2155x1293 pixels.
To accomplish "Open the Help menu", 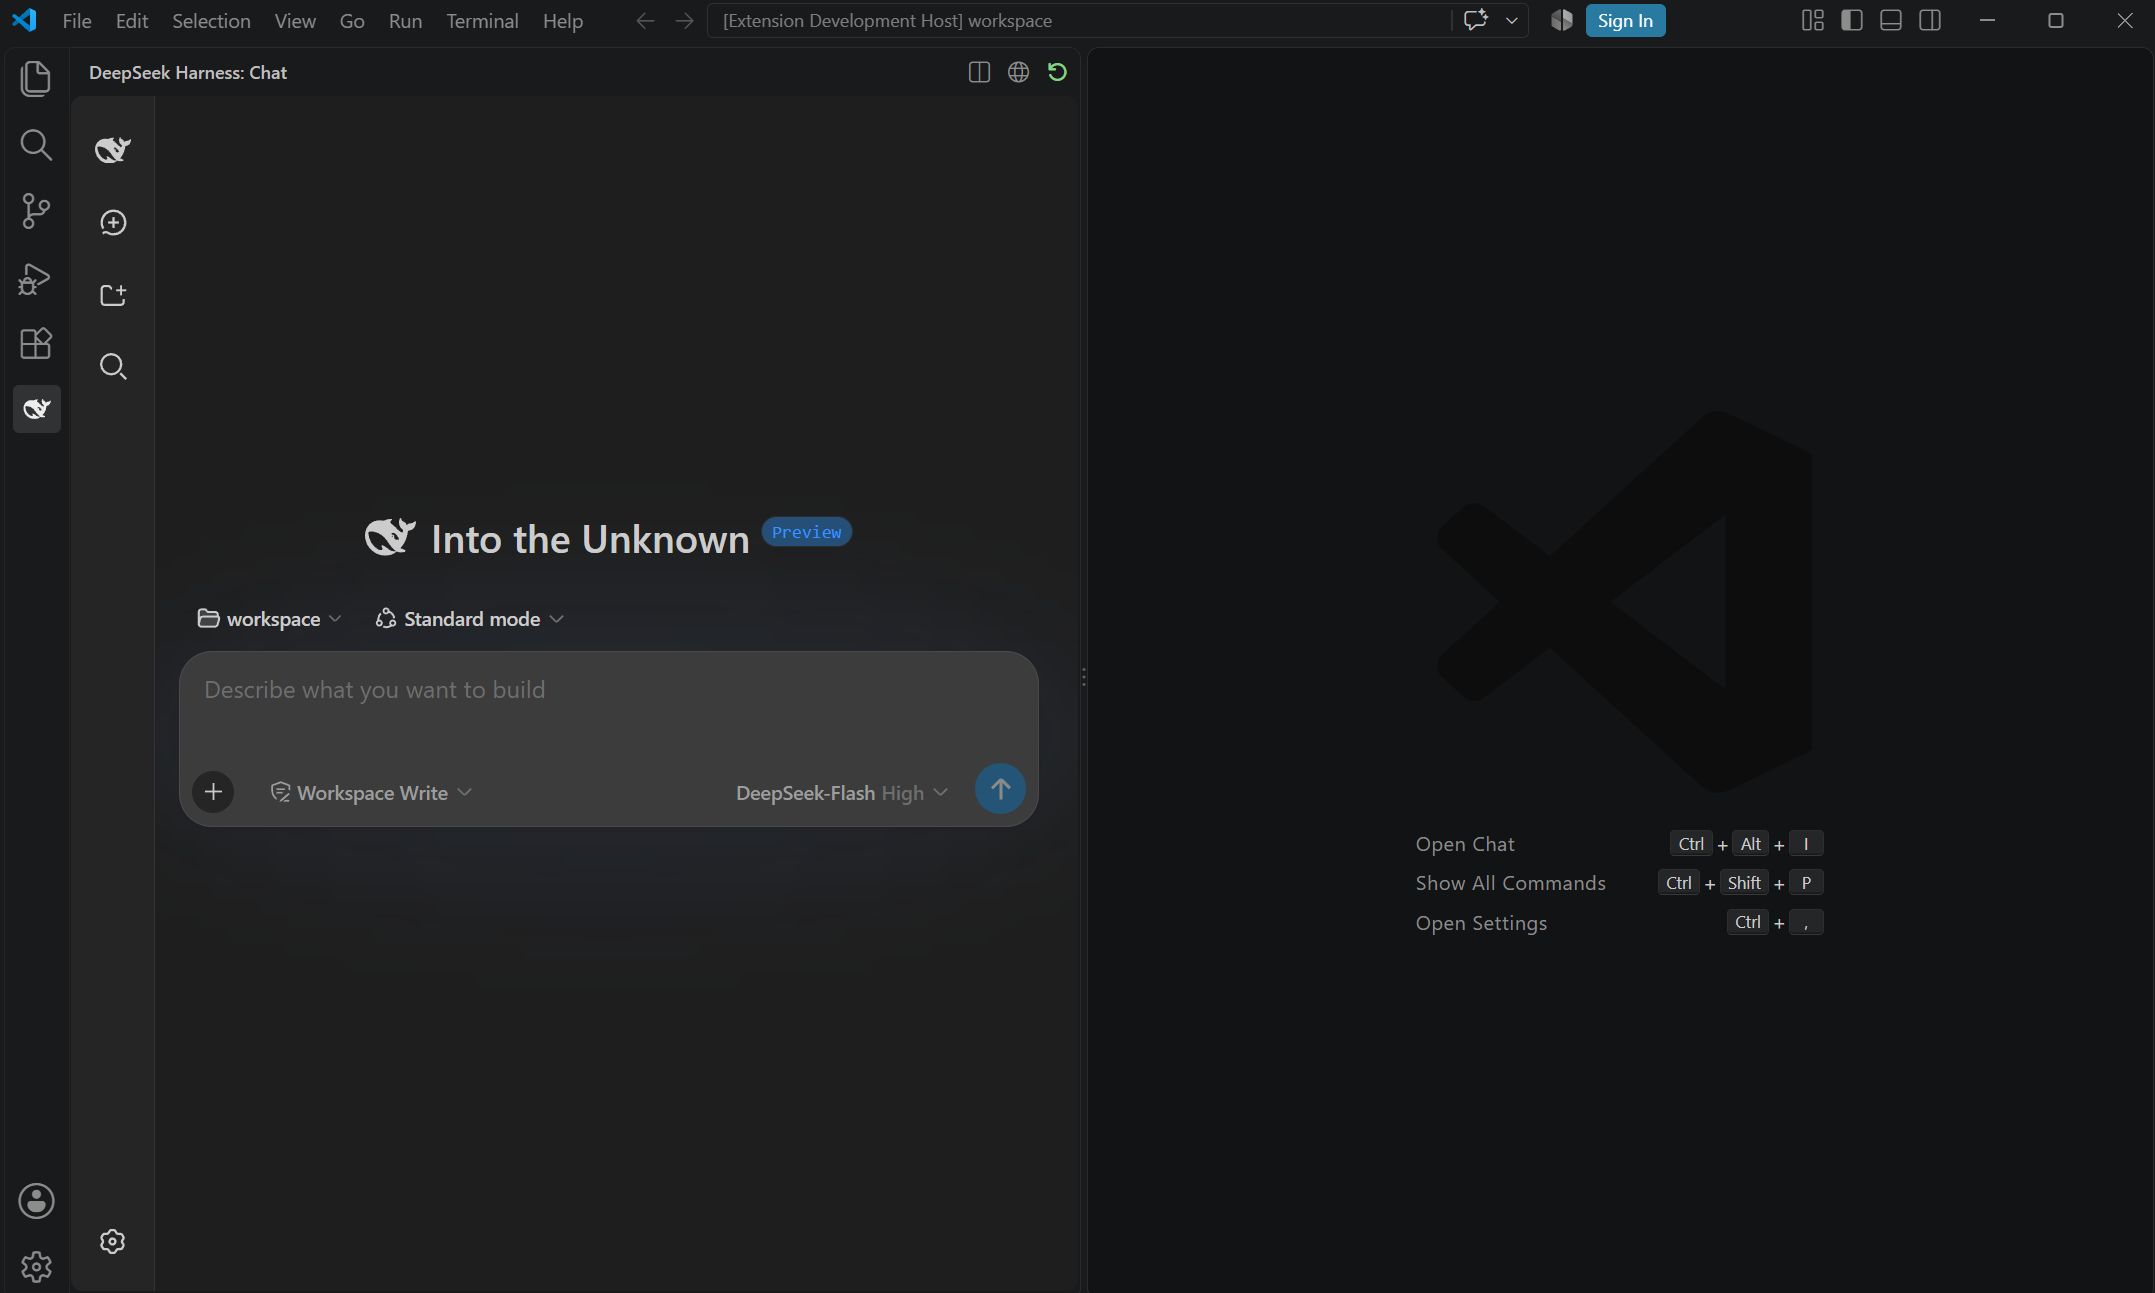I will (x=563, y=21).
